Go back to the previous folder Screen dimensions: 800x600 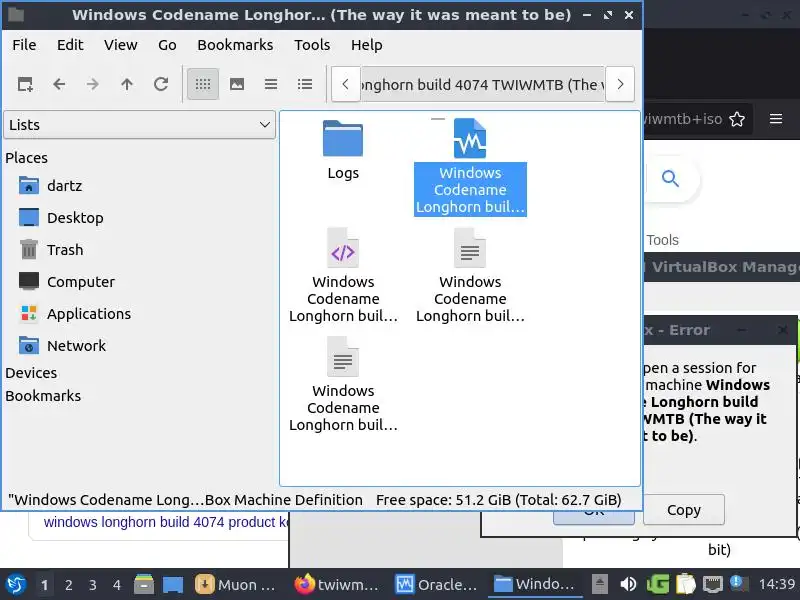(x=59, y=84)
